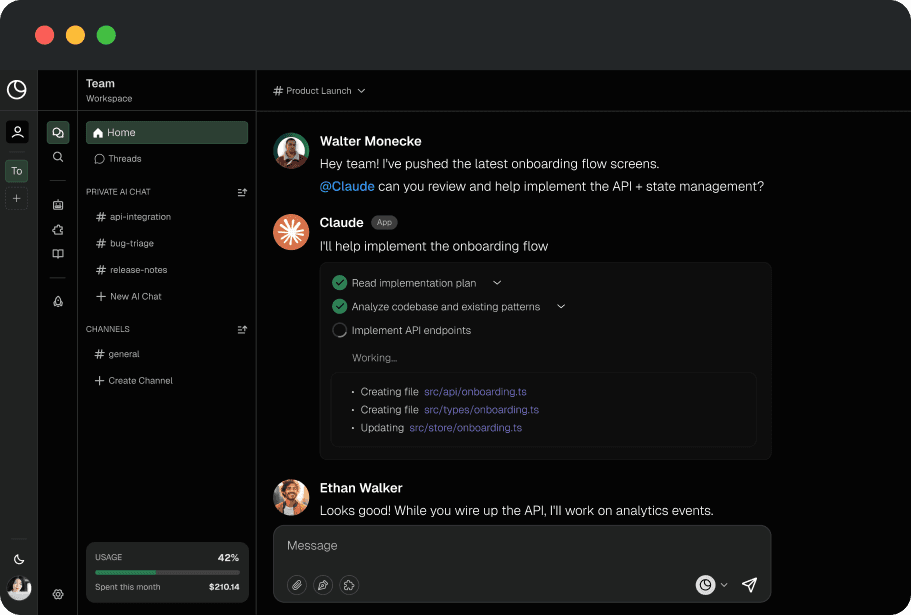Viewport: 911px width, 615px height.
Task: Open the documentation book icon
Action: [x=57, y=253]
